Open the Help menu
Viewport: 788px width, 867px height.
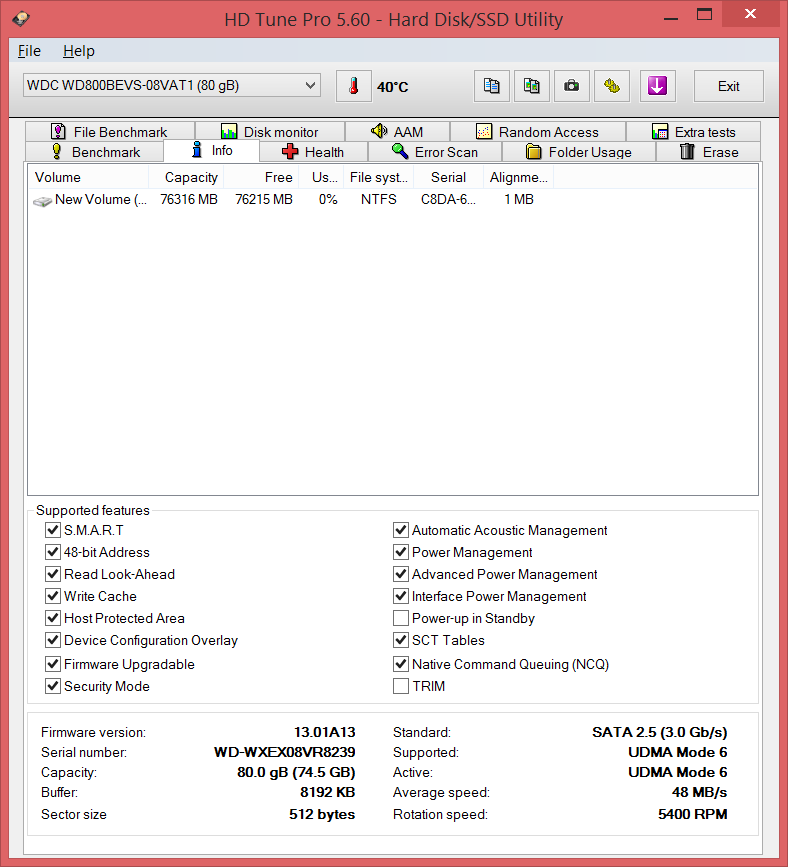[79, 51]
